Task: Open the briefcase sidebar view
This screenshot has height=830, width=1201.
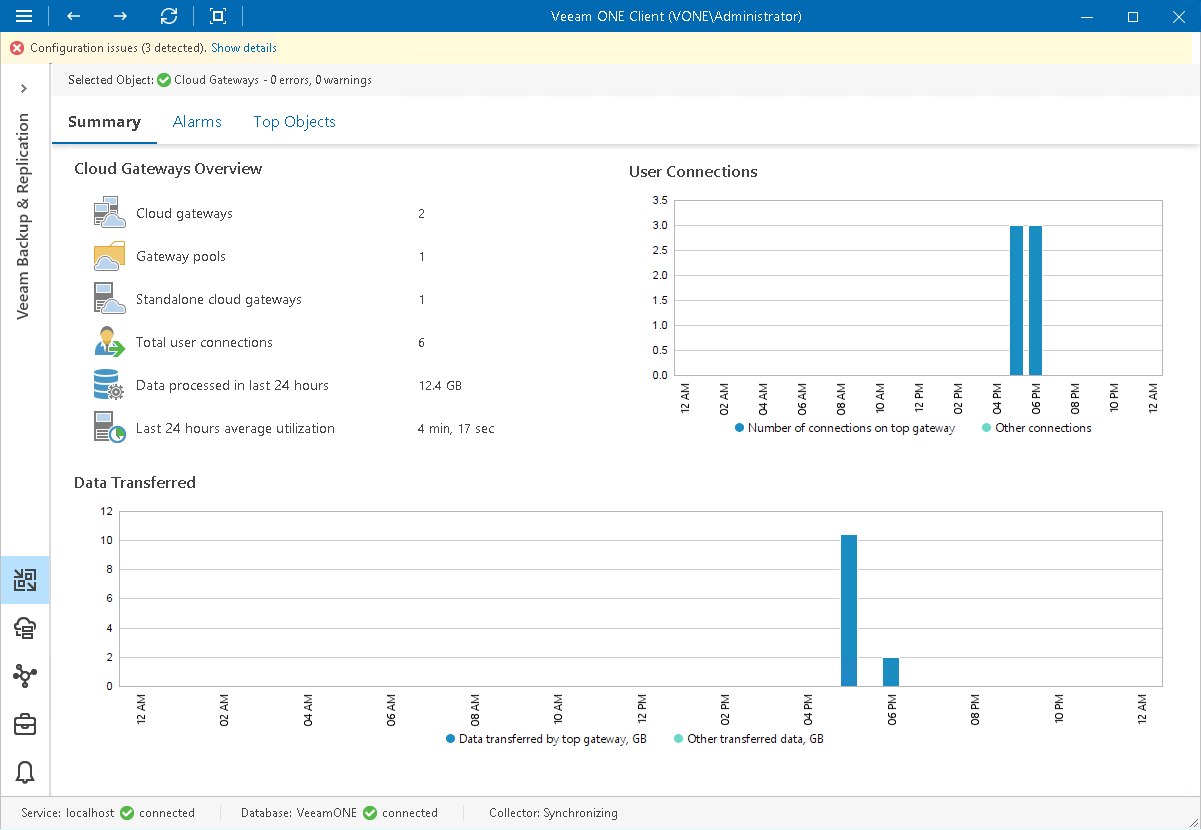Action: point(25,724)
